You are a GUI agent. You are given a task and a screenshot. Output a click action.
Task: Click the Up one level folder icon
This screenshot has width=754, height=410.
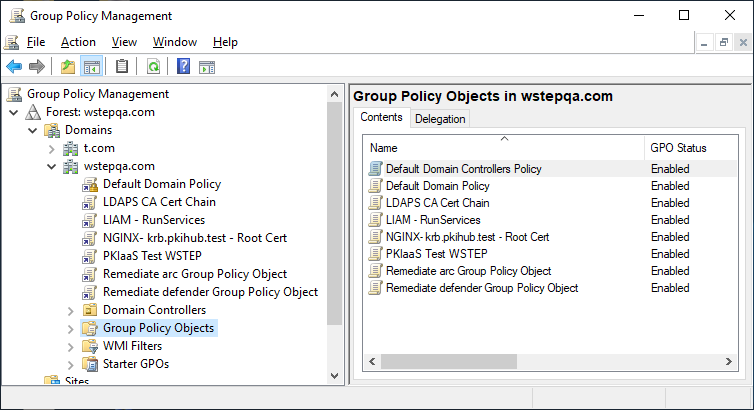tap(67, 67)
